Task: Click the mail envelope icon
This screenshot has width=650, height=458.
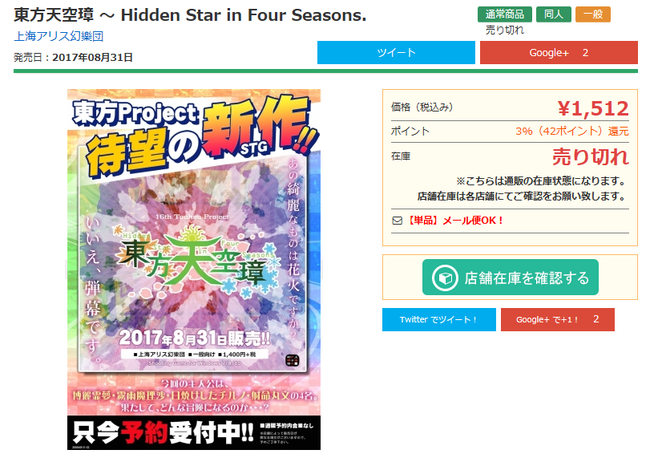Action: tap(397, 221)
